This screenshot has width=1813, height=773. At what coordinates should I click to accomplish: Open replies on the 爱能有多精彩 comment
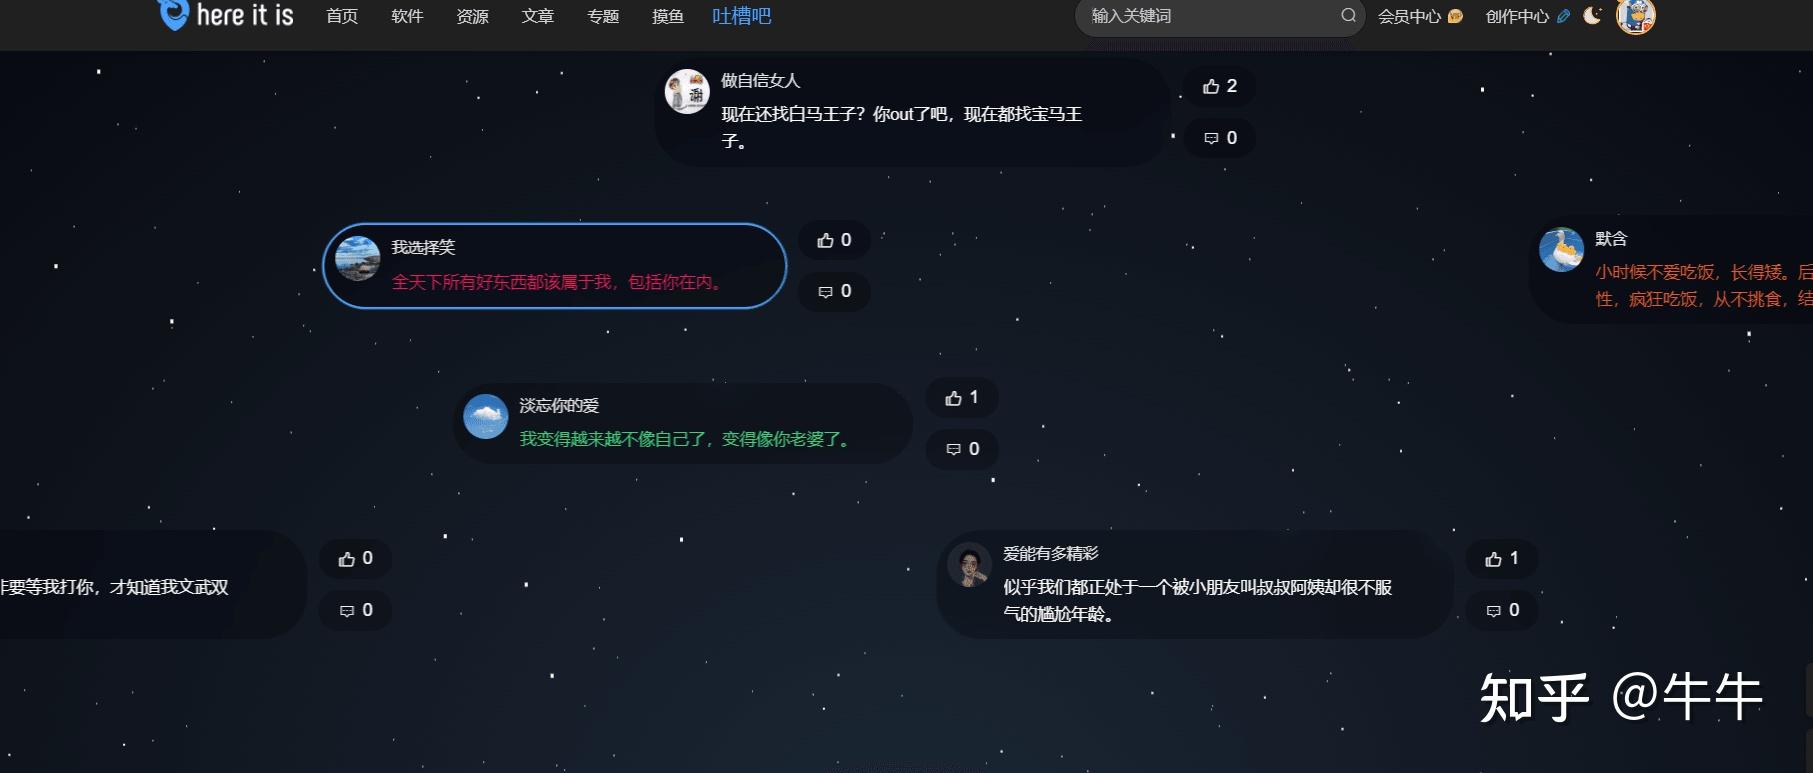coord(1501,610)
